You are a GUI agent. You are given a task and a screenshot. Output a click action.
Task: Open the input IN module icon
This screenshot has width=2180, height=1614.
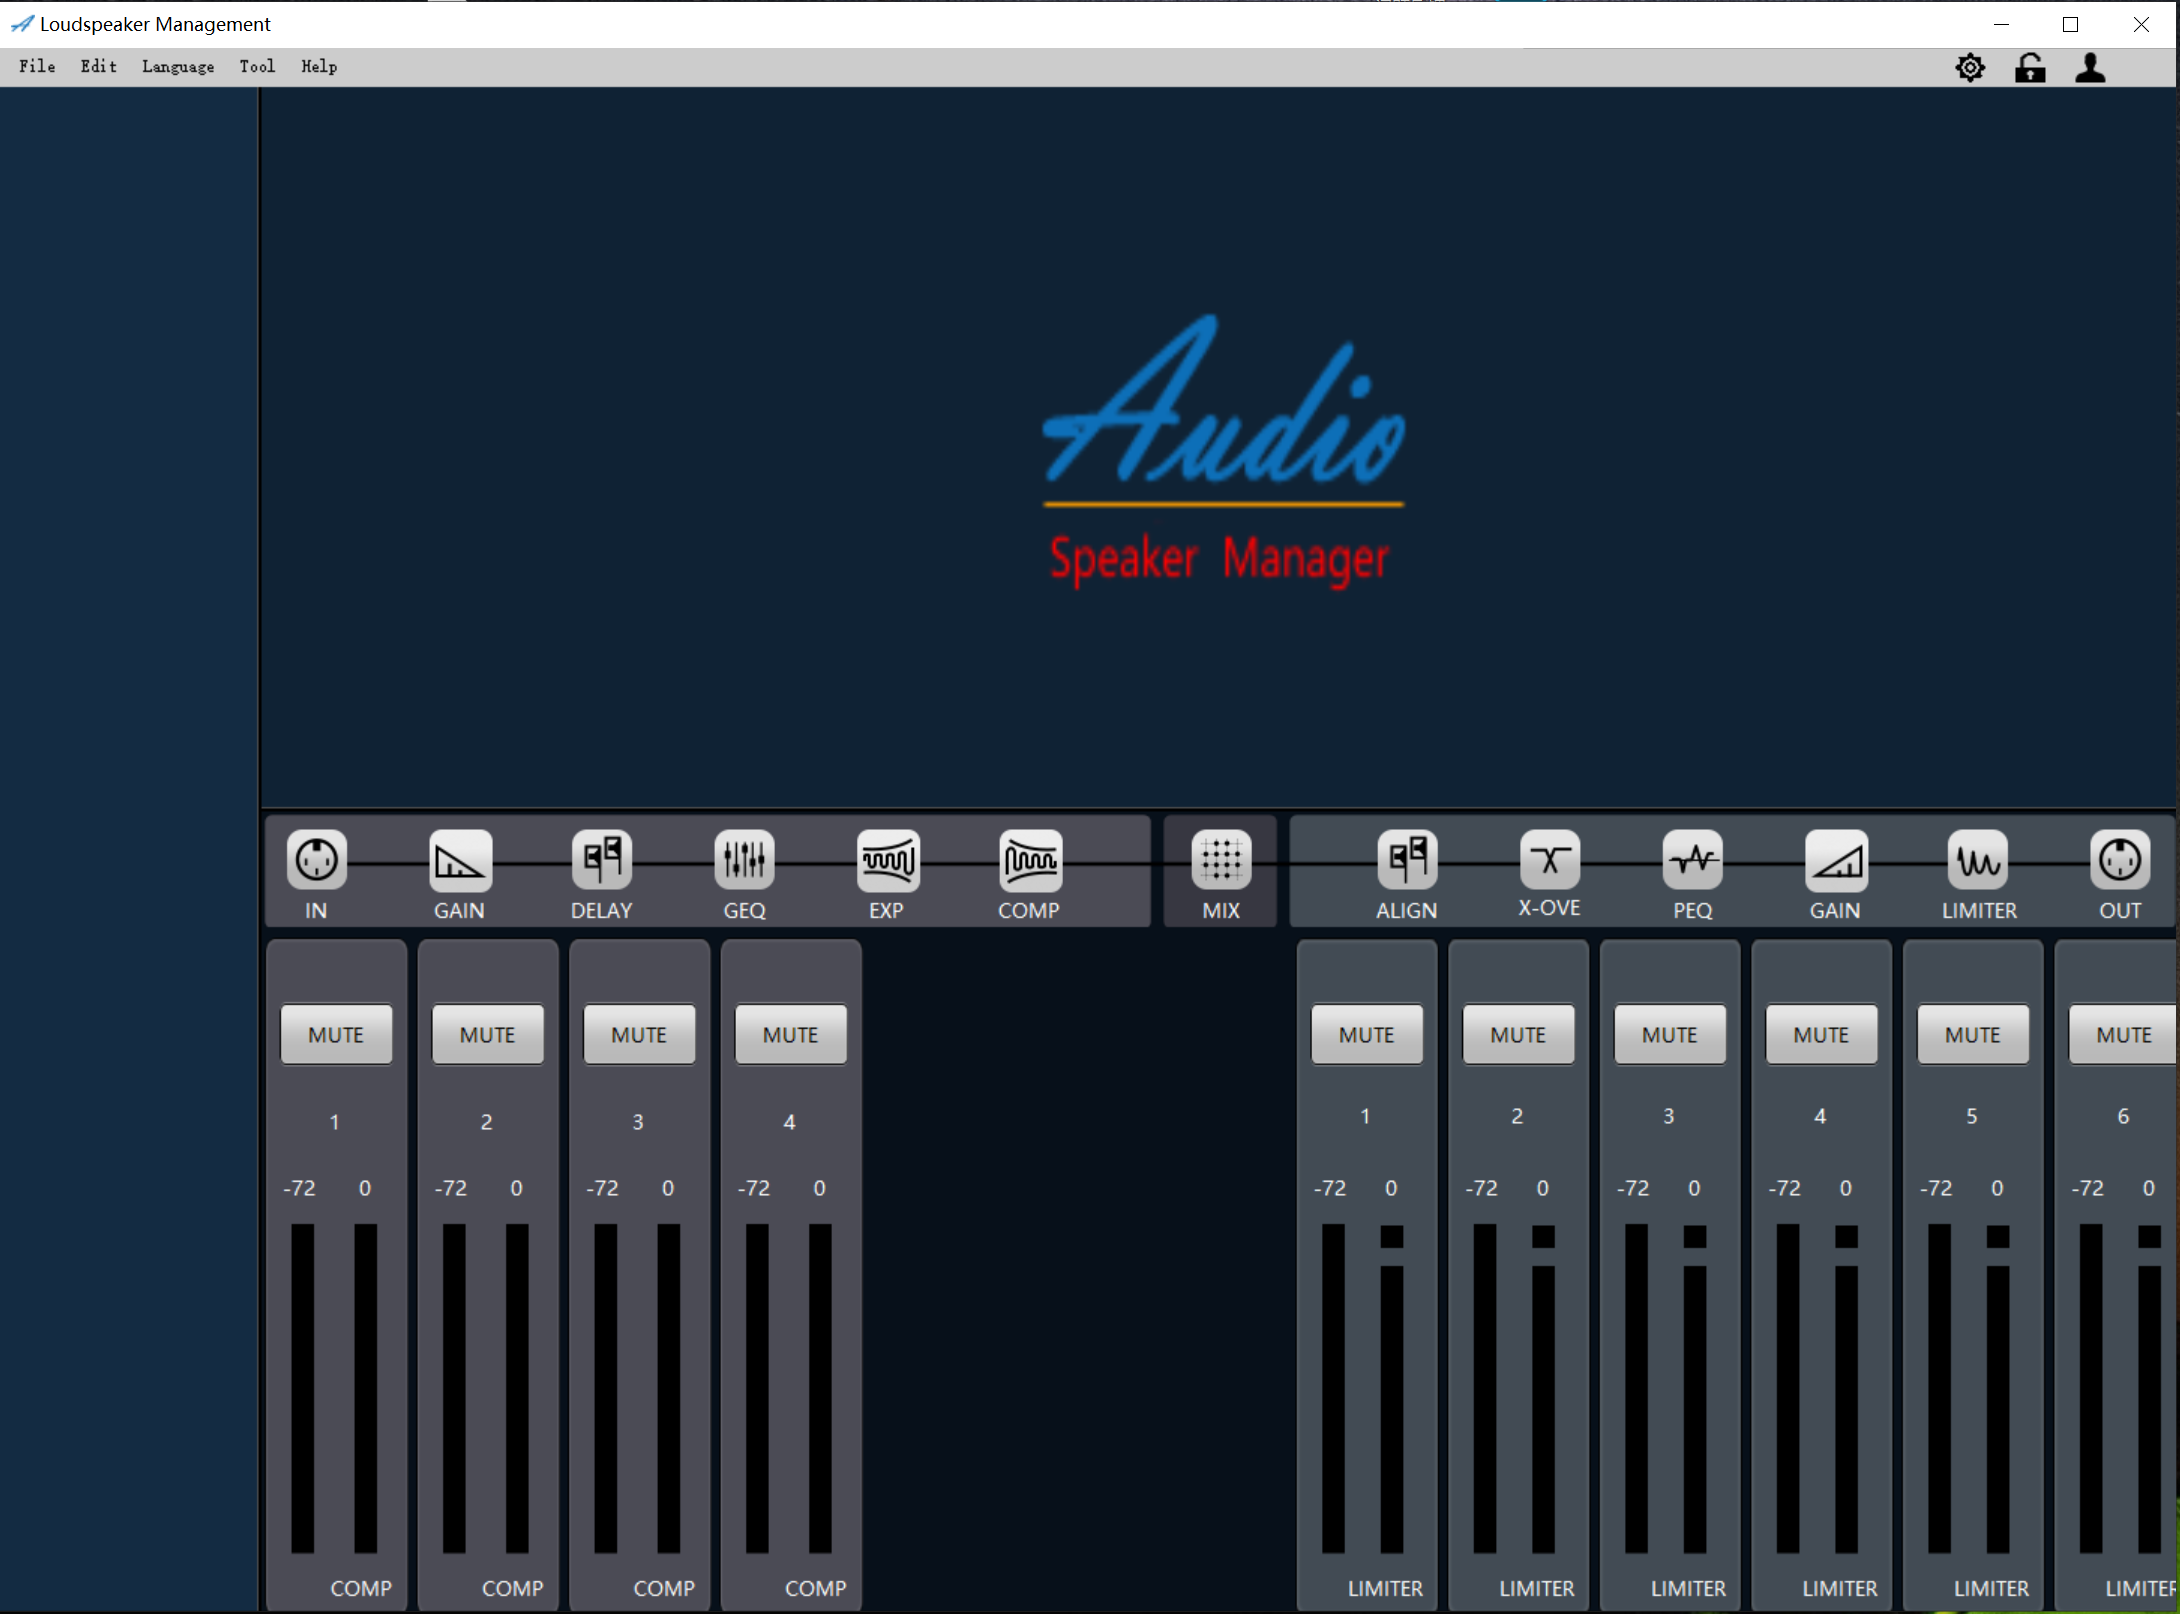316,860
